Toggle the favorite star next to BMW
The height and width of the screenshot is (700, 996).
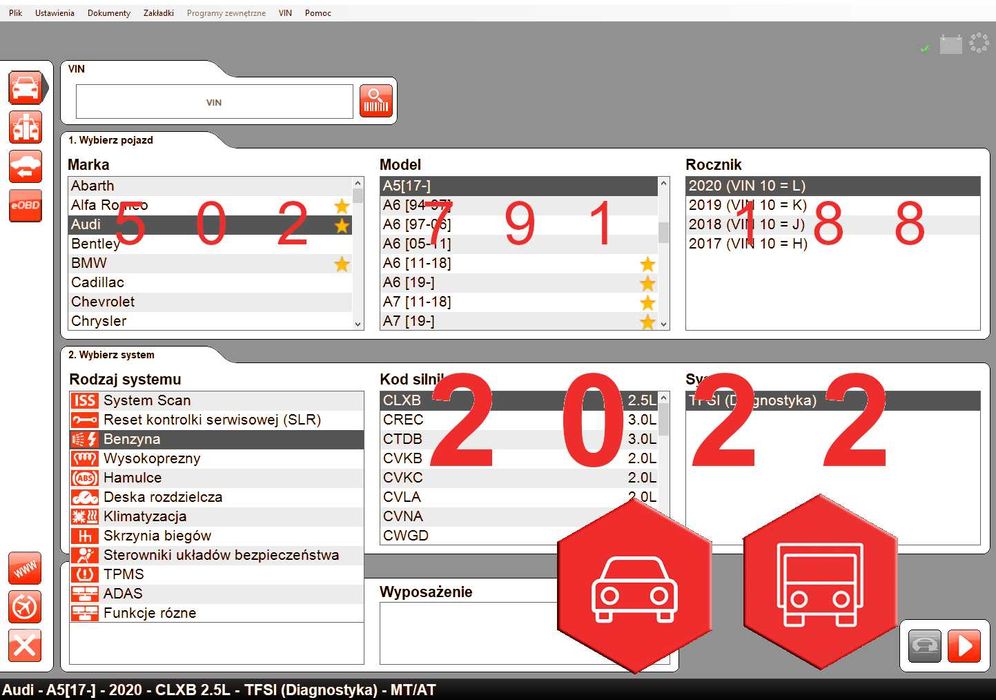coord(342,264)
